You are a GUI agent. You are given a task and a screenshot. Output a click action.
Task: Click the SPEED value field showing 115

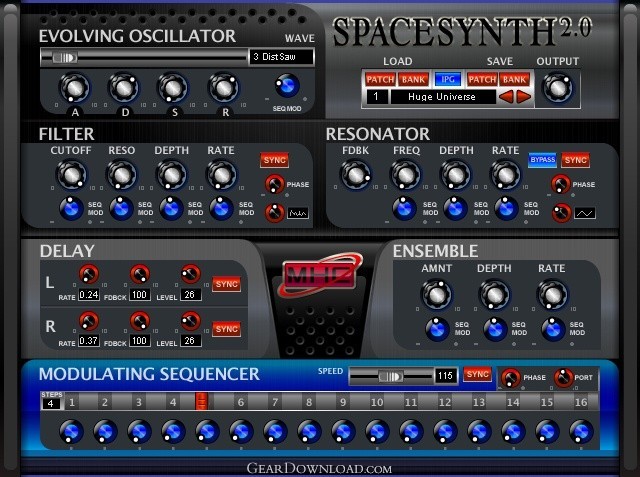tap(446, 375)
